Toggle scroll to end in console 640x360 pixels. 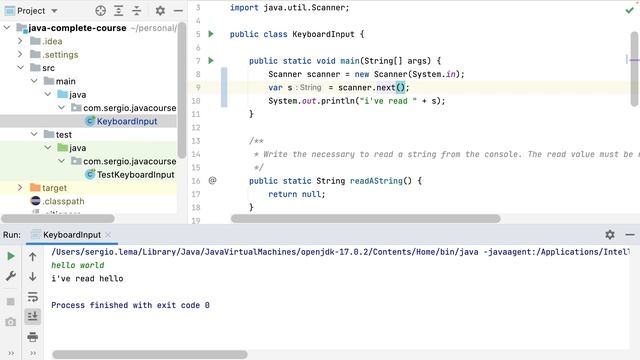pos(33,316)
